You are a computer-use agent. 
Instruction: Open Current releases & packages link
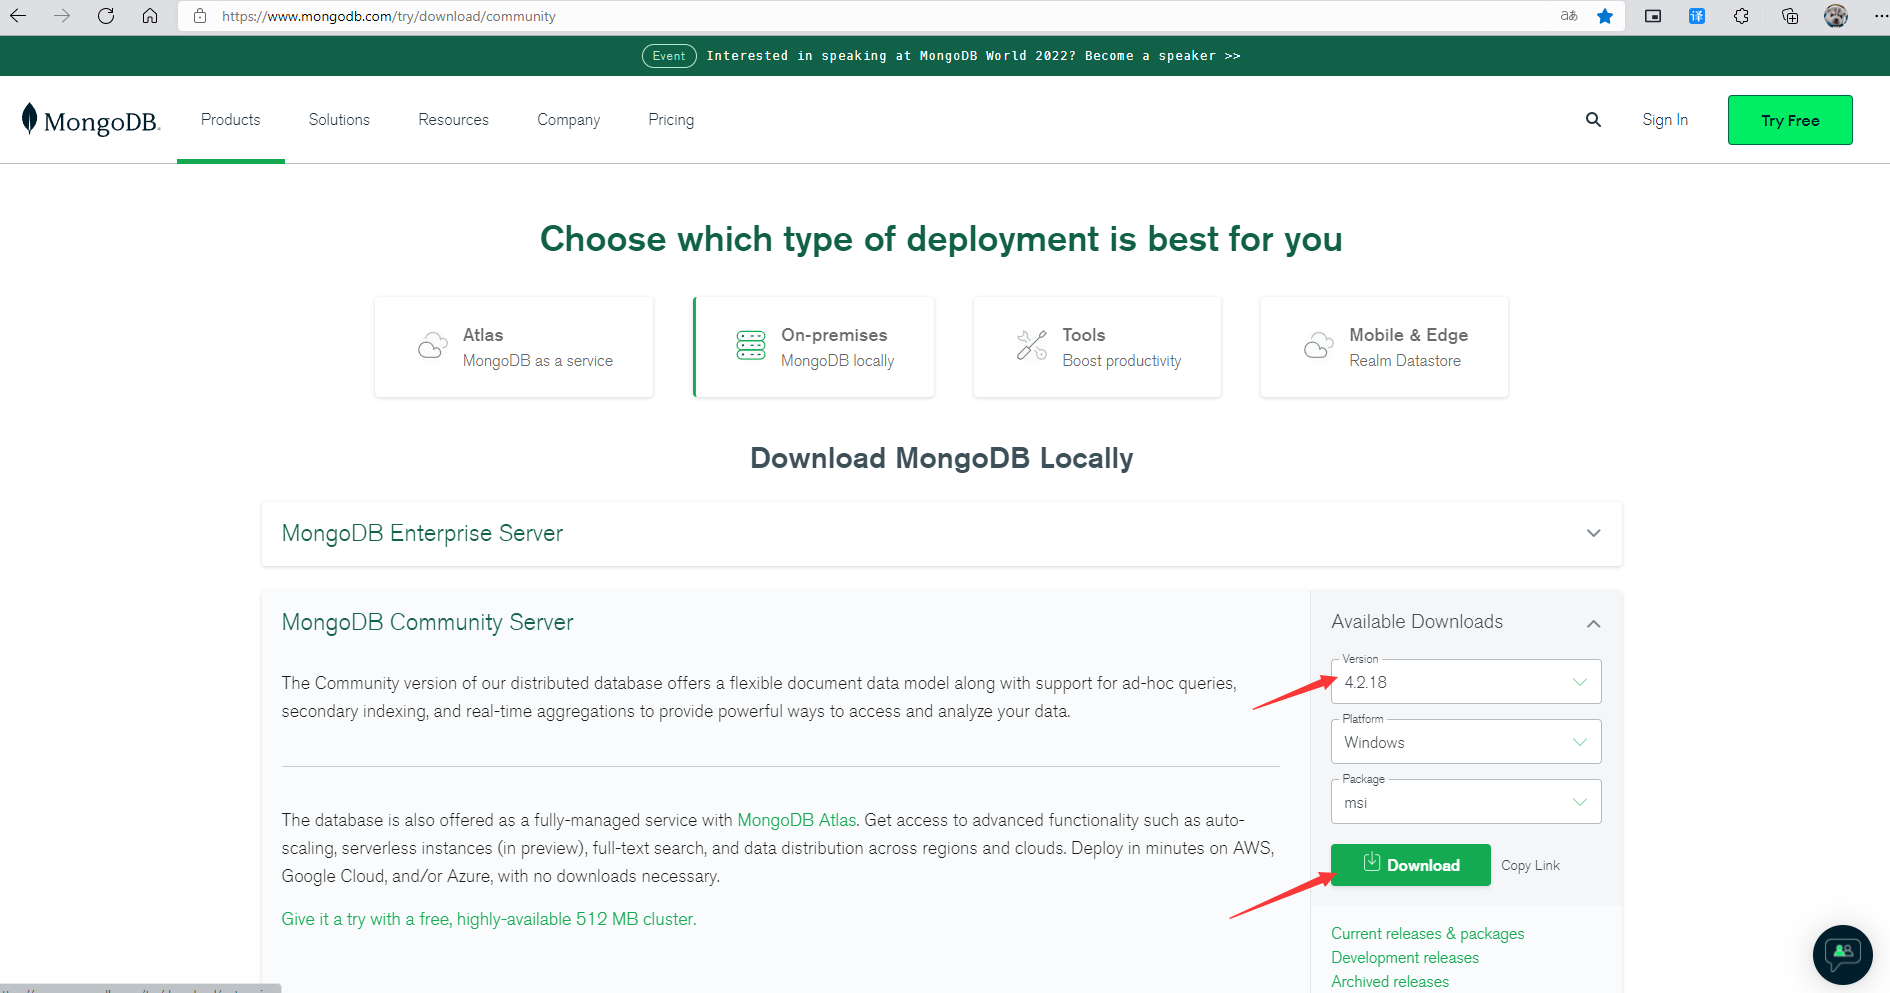pyautogui.click(x=1427, y=934)
